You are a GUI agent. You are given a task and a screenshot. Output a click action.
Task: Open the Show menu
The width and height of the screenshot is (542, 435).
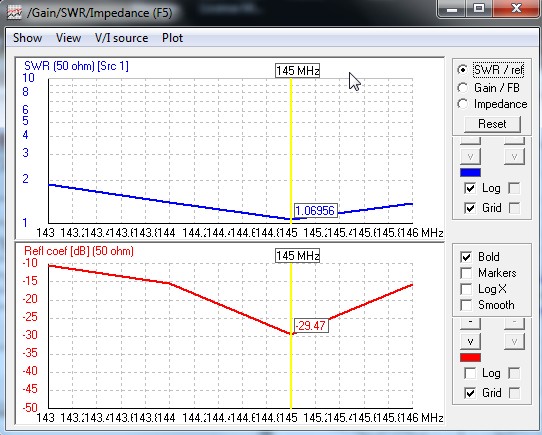(x=28, y=38)
